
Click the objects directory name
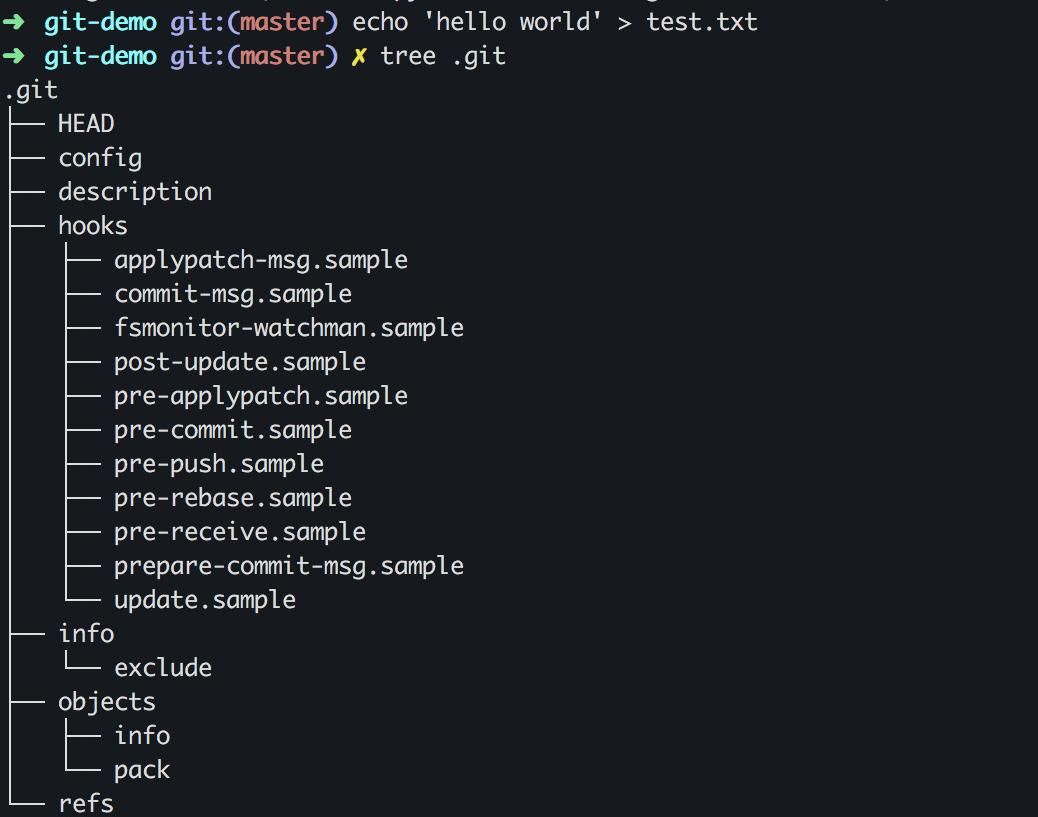coord(107,702)
